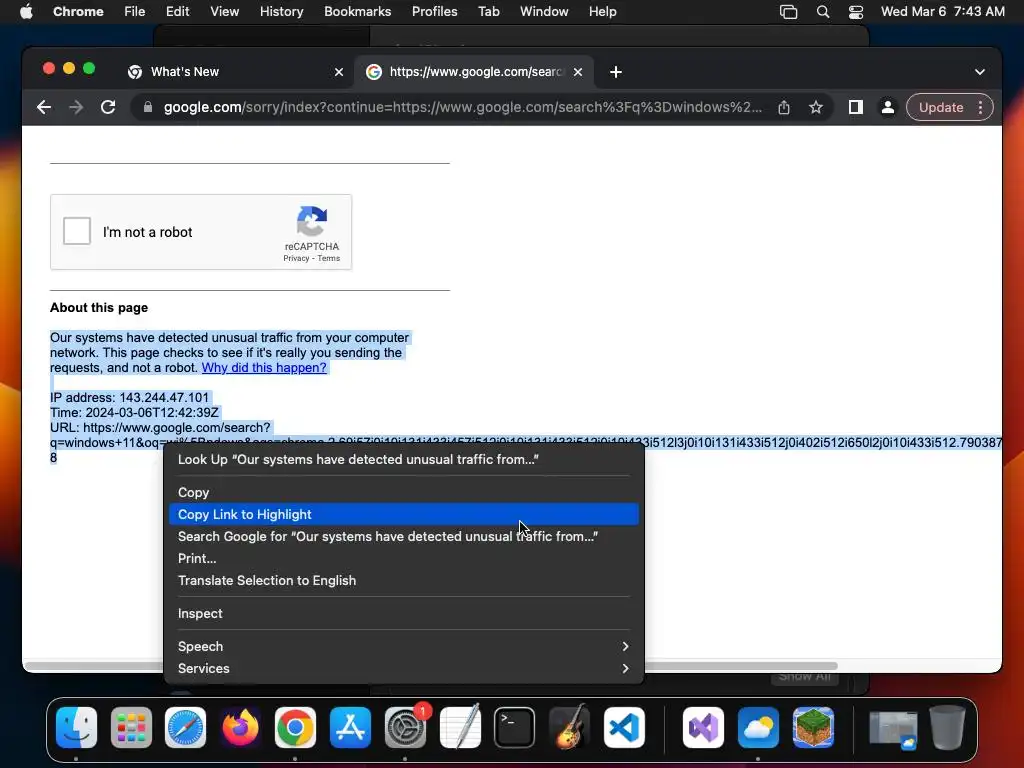
Task: Launch Minecraft from the Dock
Action: click(x=813, y=727)
